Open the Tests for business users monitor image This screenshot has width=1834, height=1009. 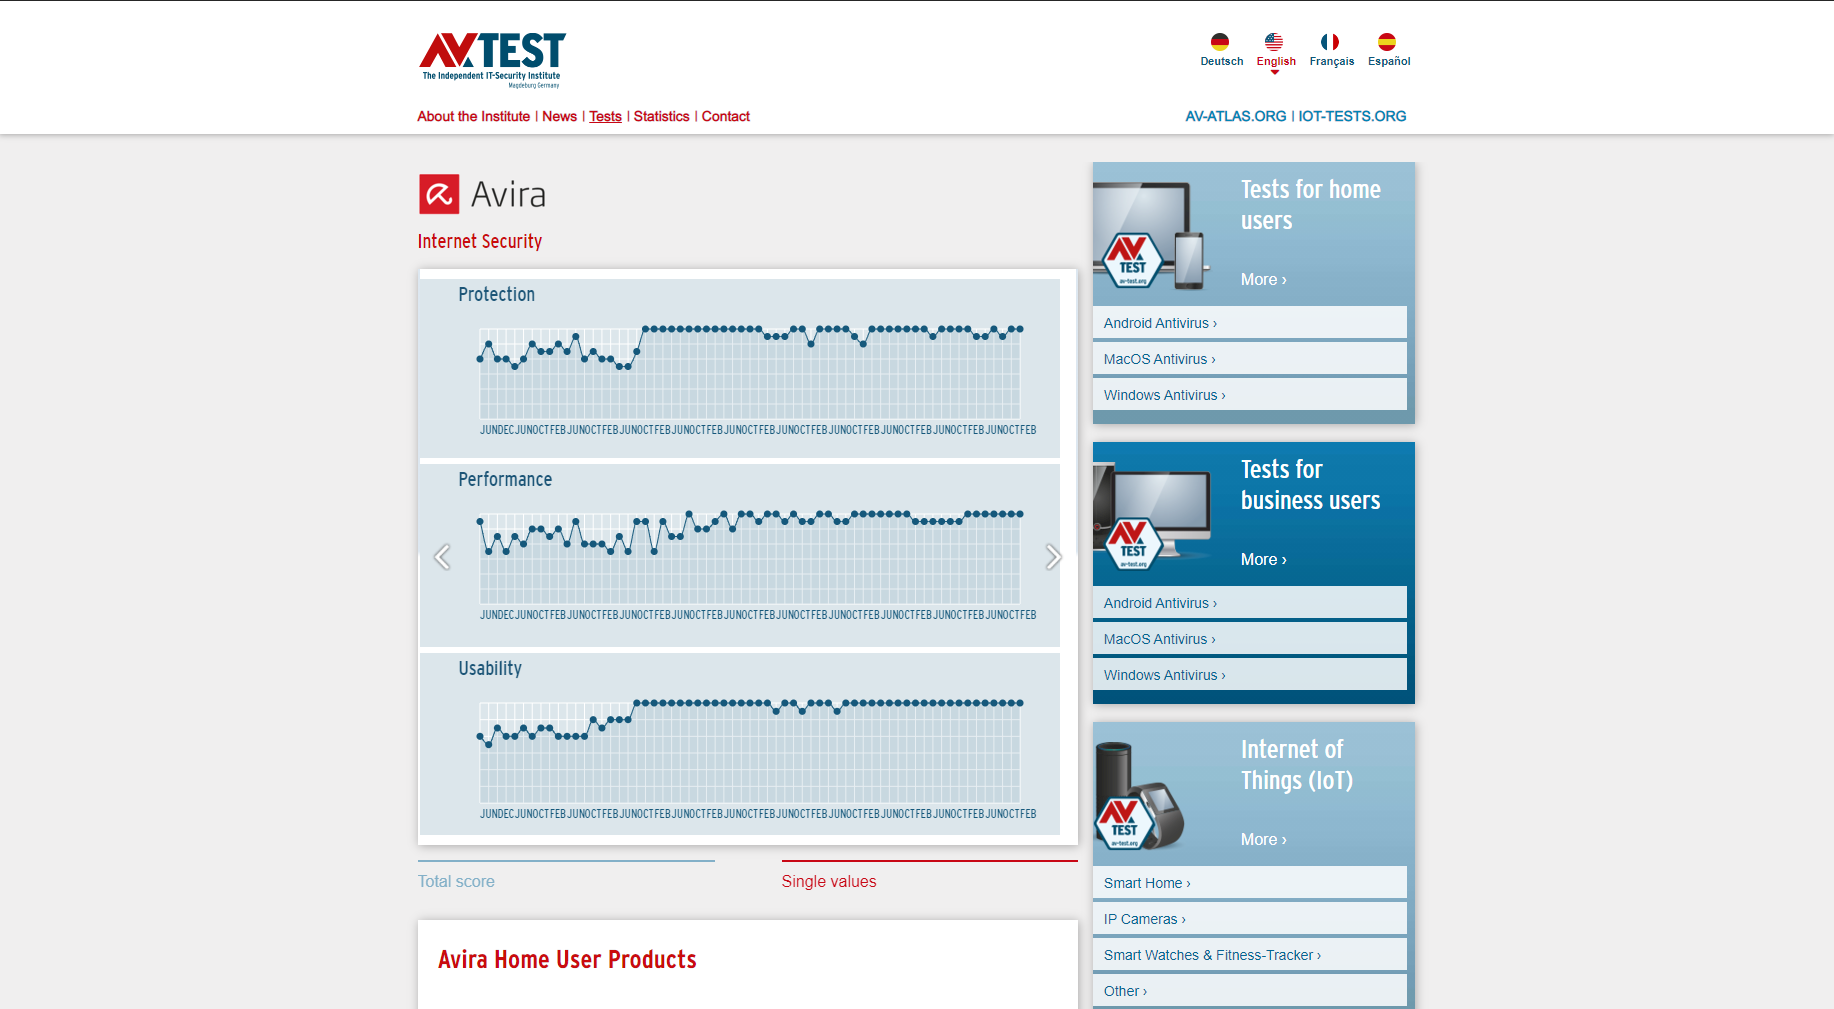coord(1152,516)
